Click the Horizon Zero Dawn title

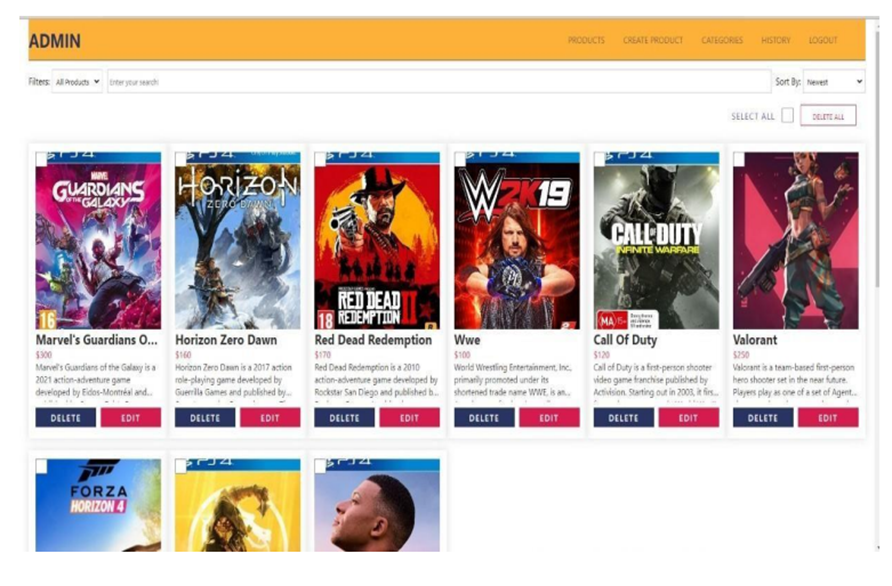226,340
